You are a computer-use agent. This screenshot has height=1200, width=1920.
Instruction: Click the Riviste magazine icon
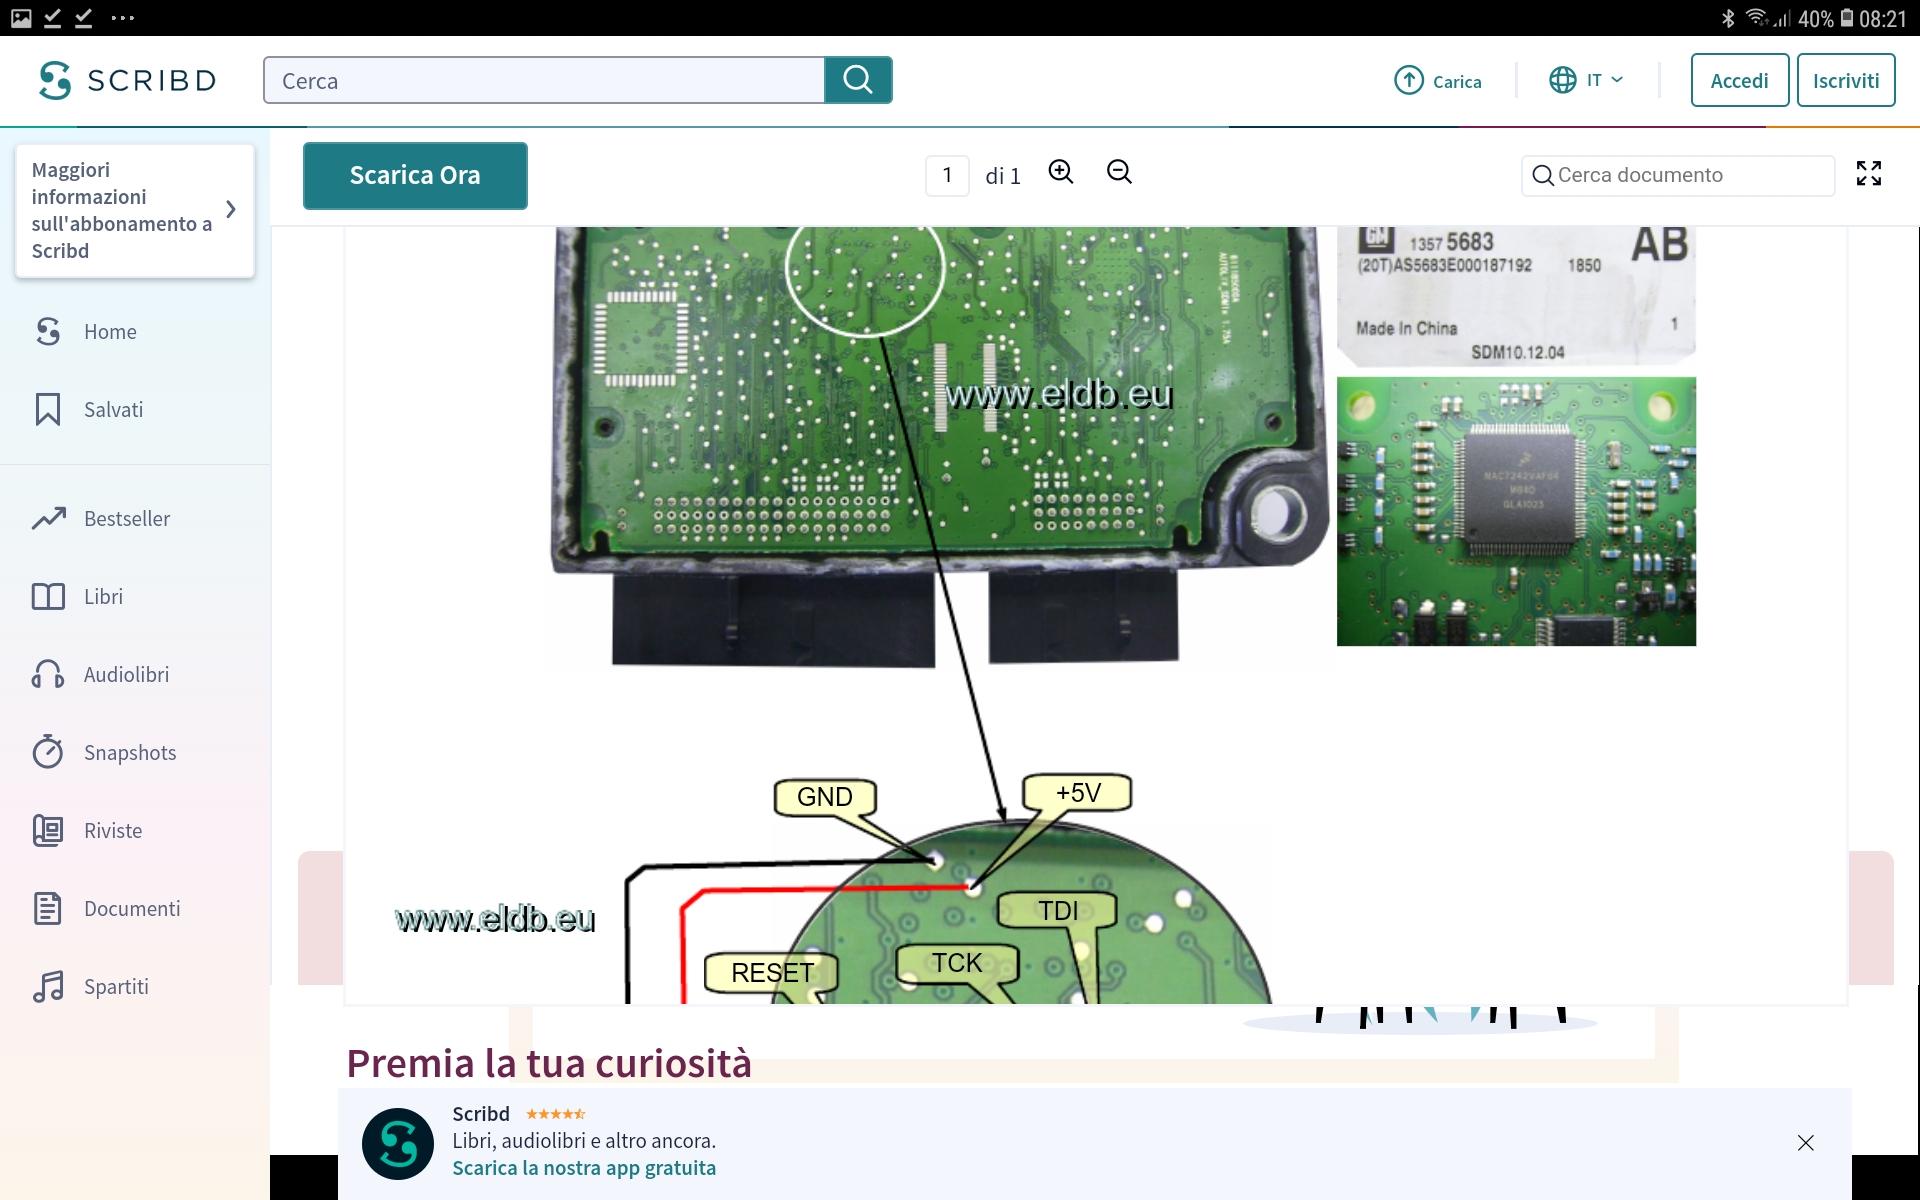click(48, 830)
